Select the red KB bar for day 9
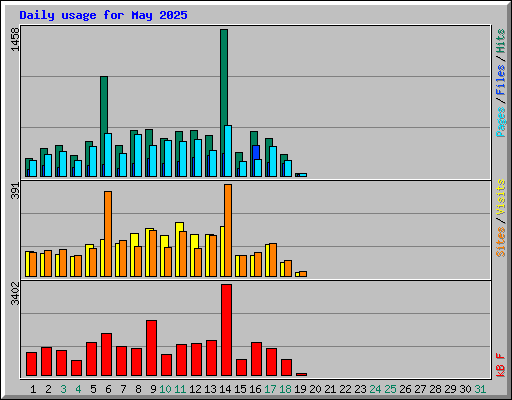 pos(151,348)
